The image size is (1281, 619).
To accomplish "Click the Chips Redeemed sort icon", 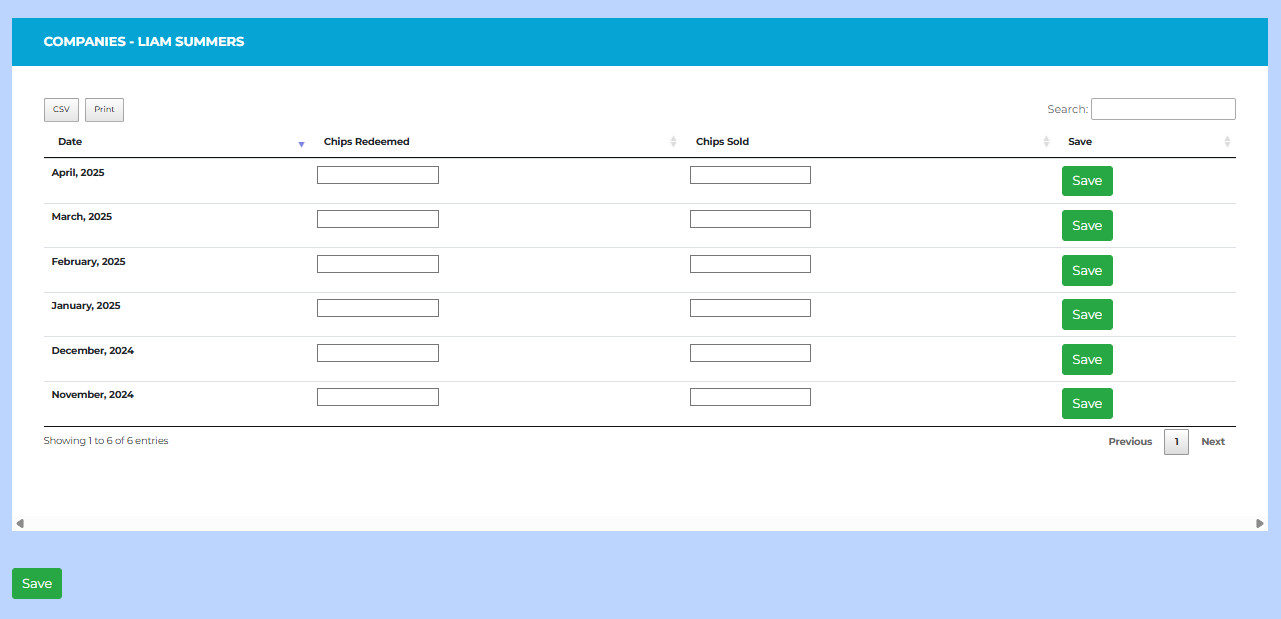I will click(x=673, y=142).
